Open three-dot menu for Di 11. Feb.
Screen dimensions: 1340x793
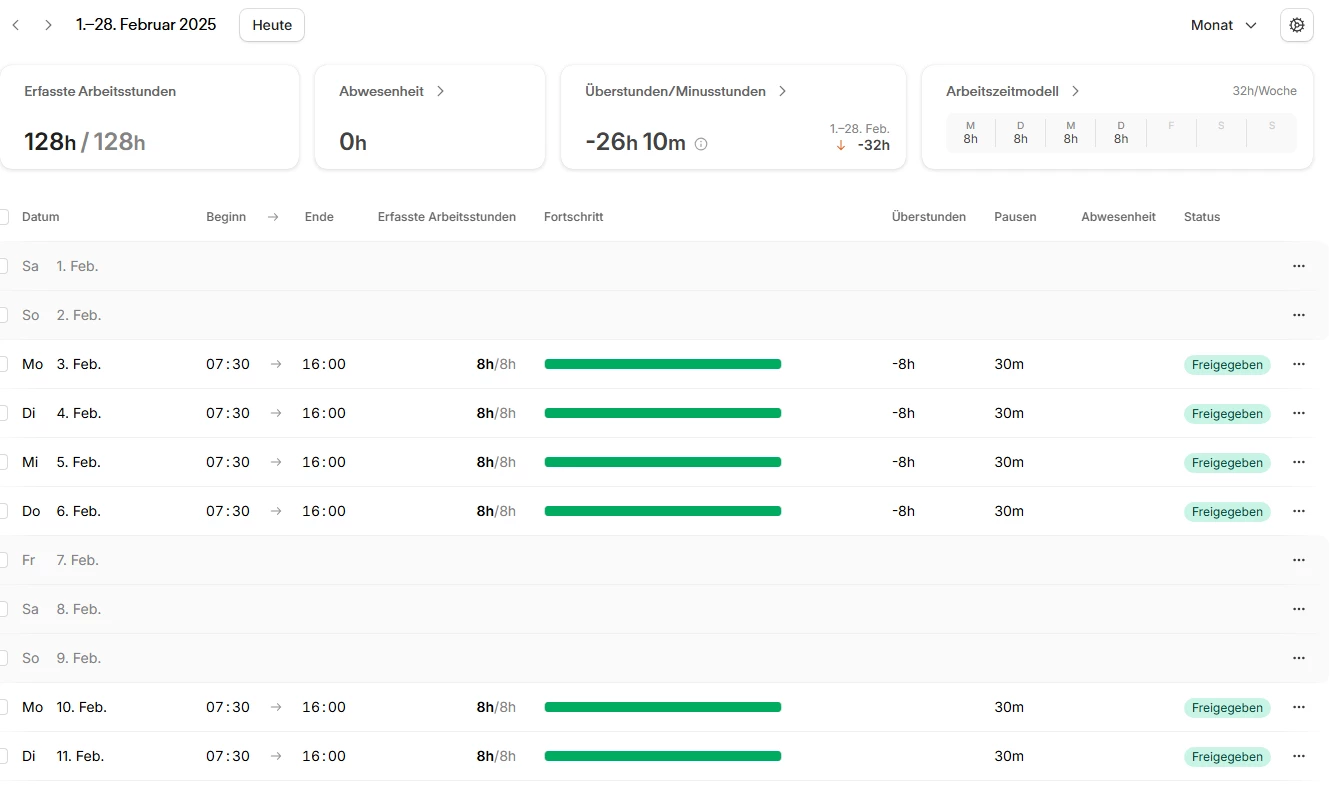tap(1299, 756)
